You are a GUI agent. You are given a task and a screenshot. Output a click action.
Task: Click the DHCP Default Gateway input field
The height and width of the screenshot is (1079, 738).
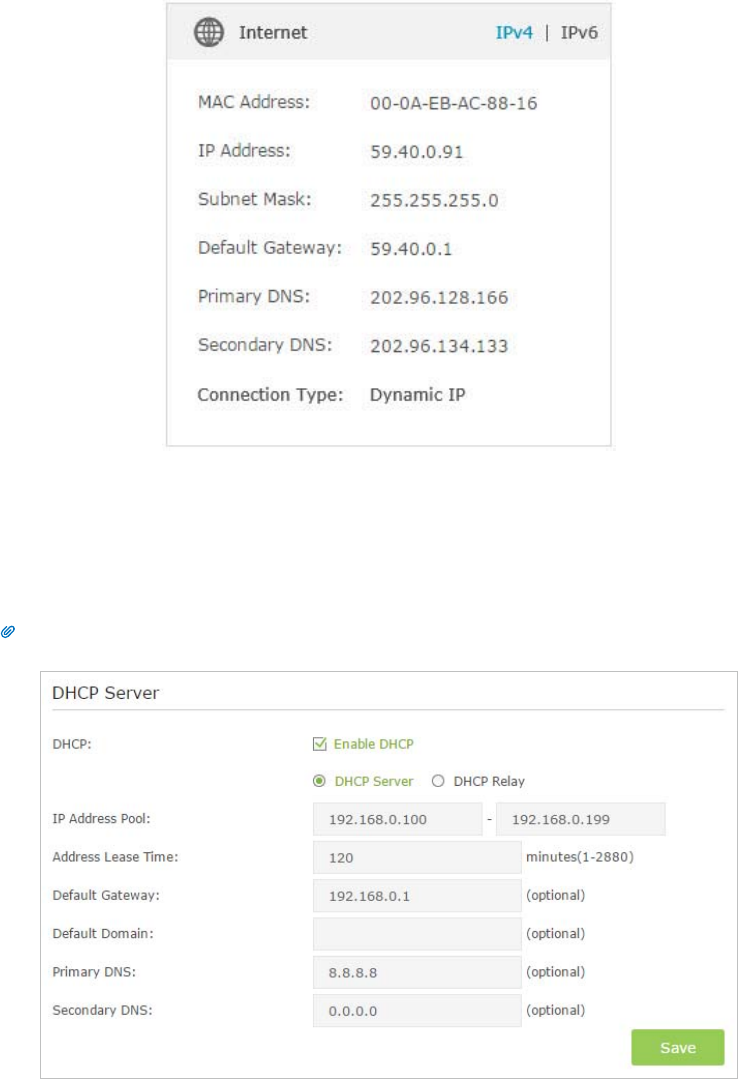point(417,896)
